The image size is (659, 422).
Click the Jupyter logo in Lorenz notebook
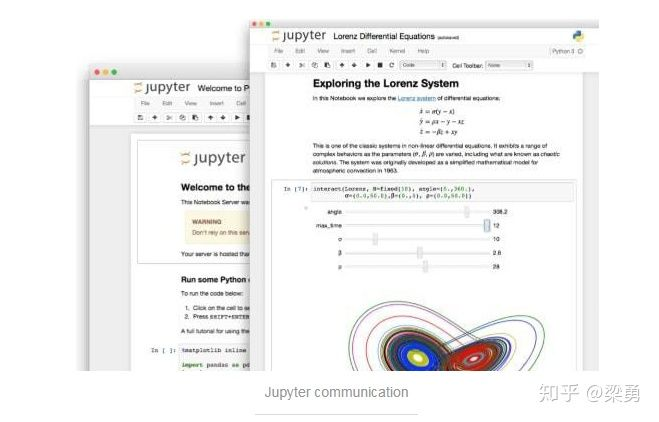(x=299, y=36)
